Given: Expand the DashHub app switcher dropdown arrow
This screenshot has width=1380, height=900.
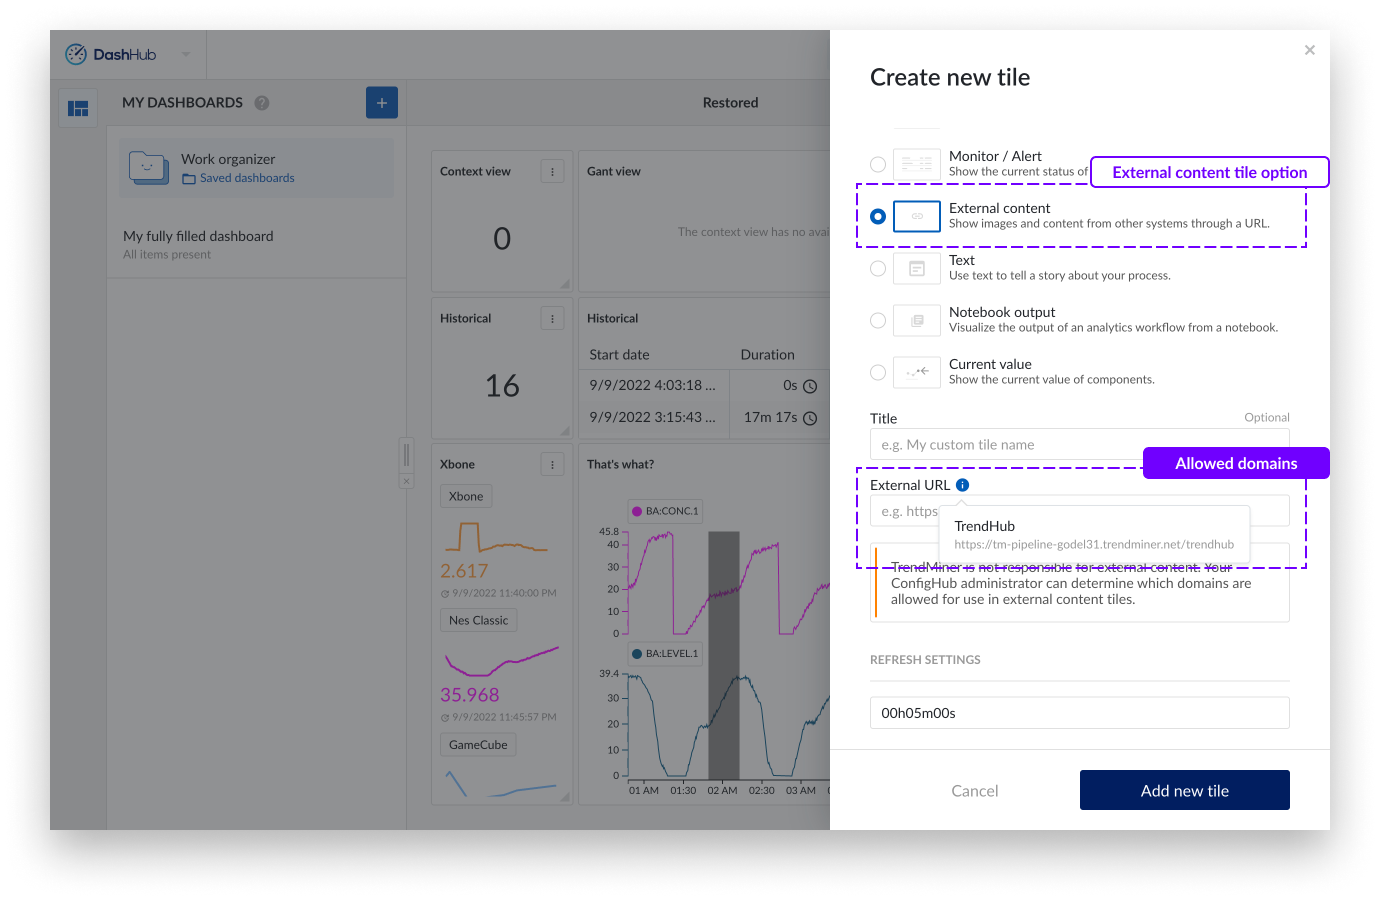Looking at the screenshot, I should coord(186,54).
